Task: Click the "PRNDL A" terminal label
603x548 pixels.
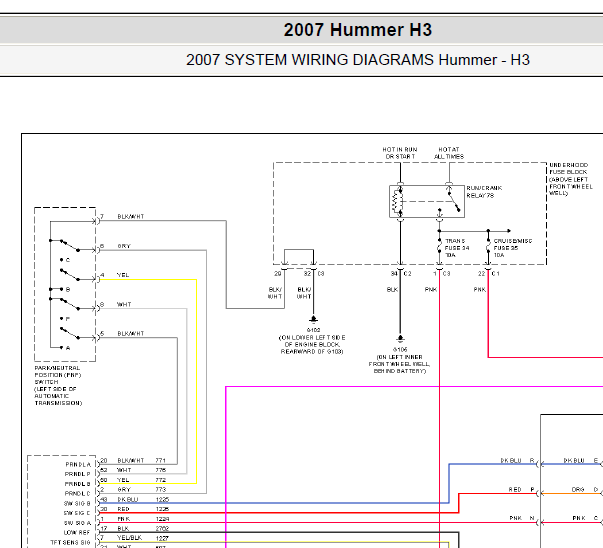Action: point(78,465)
